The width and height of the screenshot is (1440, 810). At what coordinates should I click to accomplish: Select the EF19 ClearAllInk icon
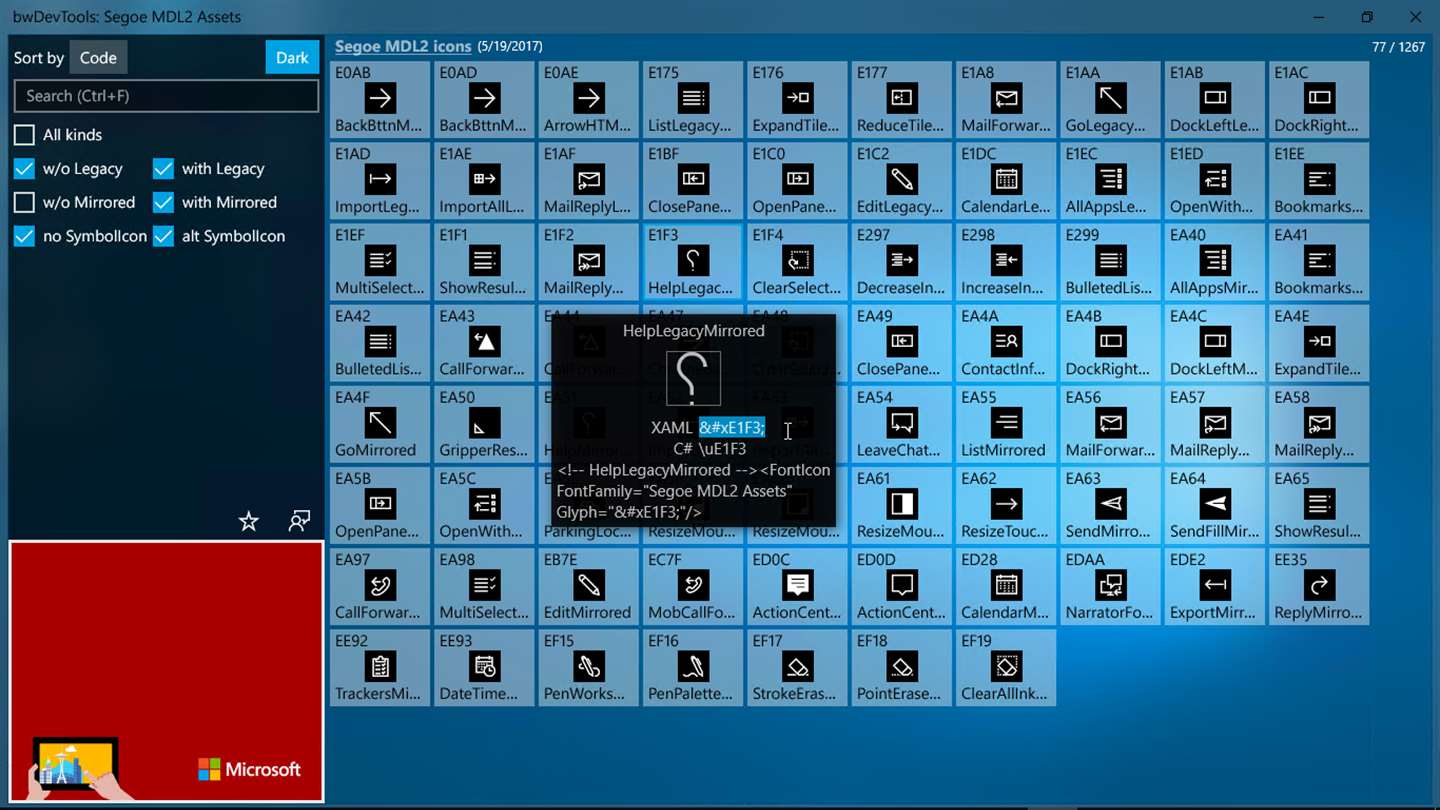(x=1006, y=667)
